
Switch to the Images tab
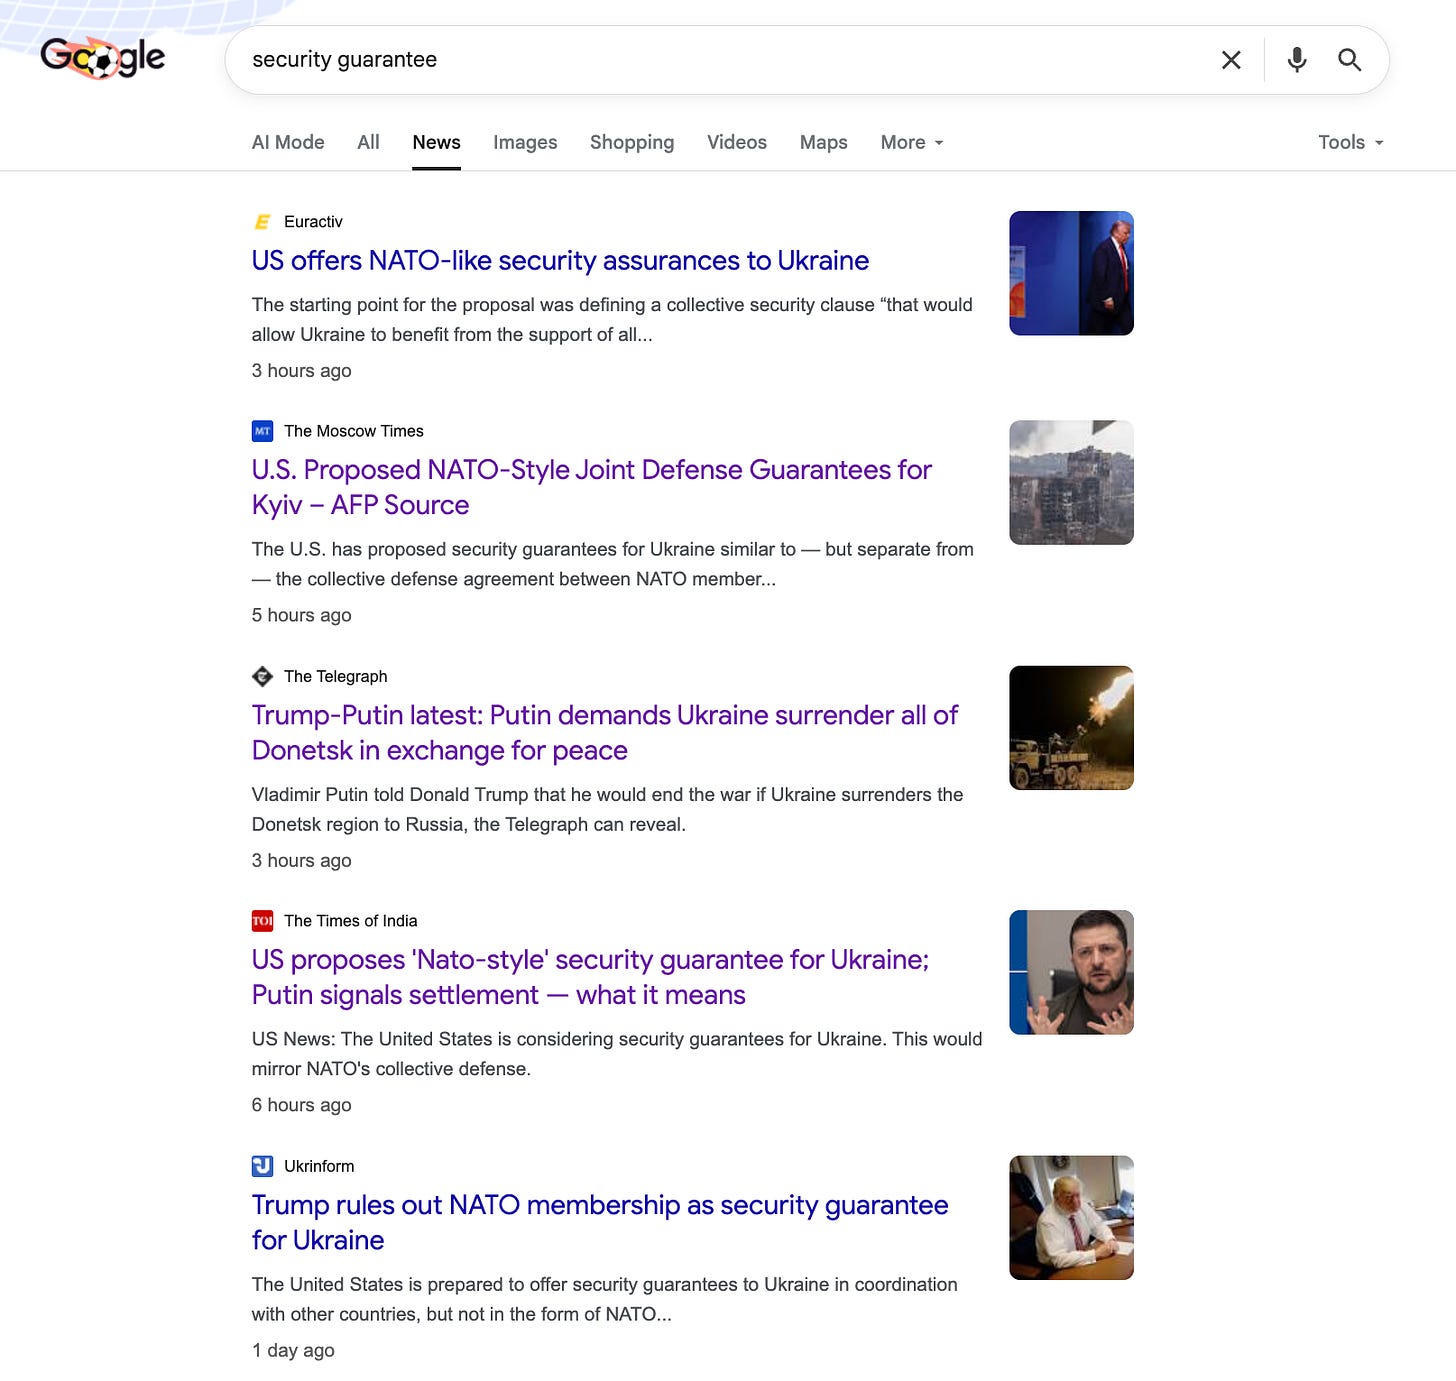point(525,142)
